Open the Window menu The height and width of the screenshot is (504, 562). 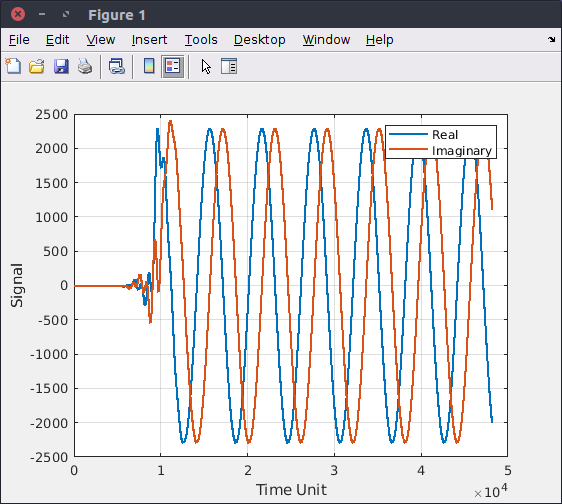click(x=327, y=40)
